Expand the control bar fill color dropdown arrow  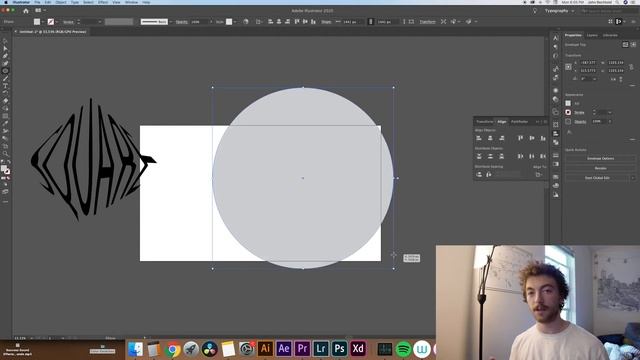coord(43,22)
